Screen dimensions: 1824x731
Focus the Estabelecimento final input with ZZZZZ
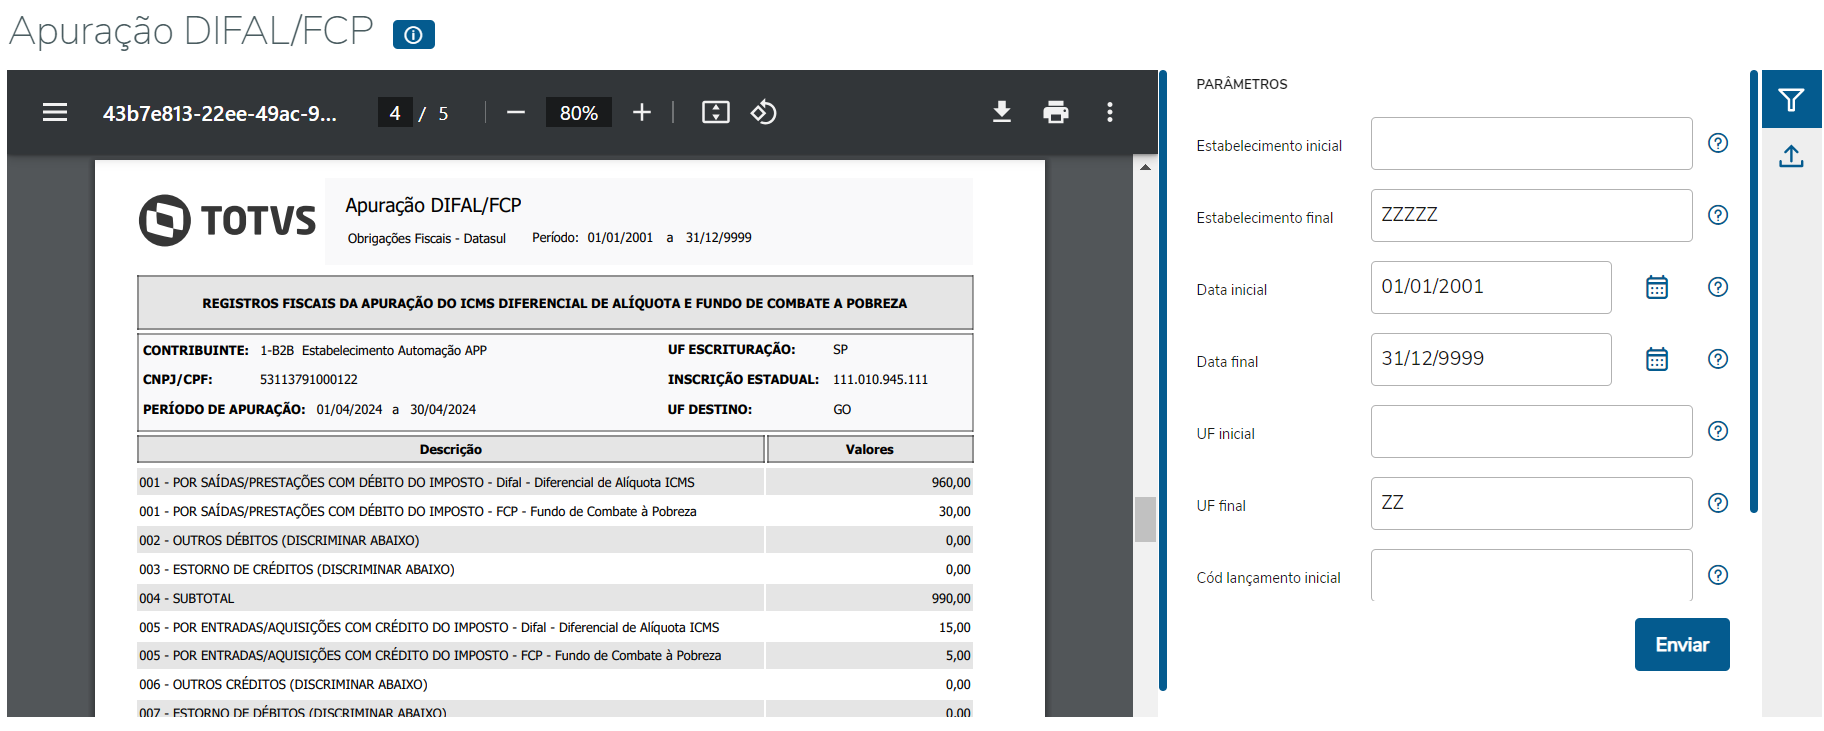click(1531, 216)
